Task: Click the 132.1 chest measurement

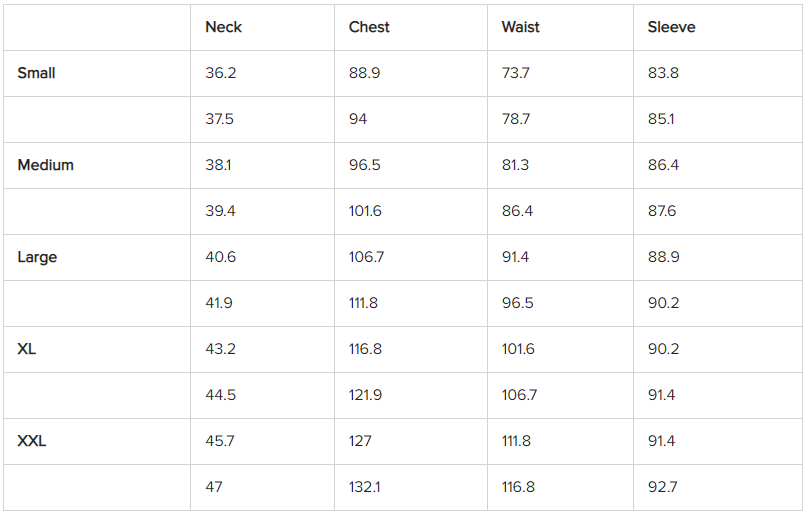Action: tap(365, 487)
